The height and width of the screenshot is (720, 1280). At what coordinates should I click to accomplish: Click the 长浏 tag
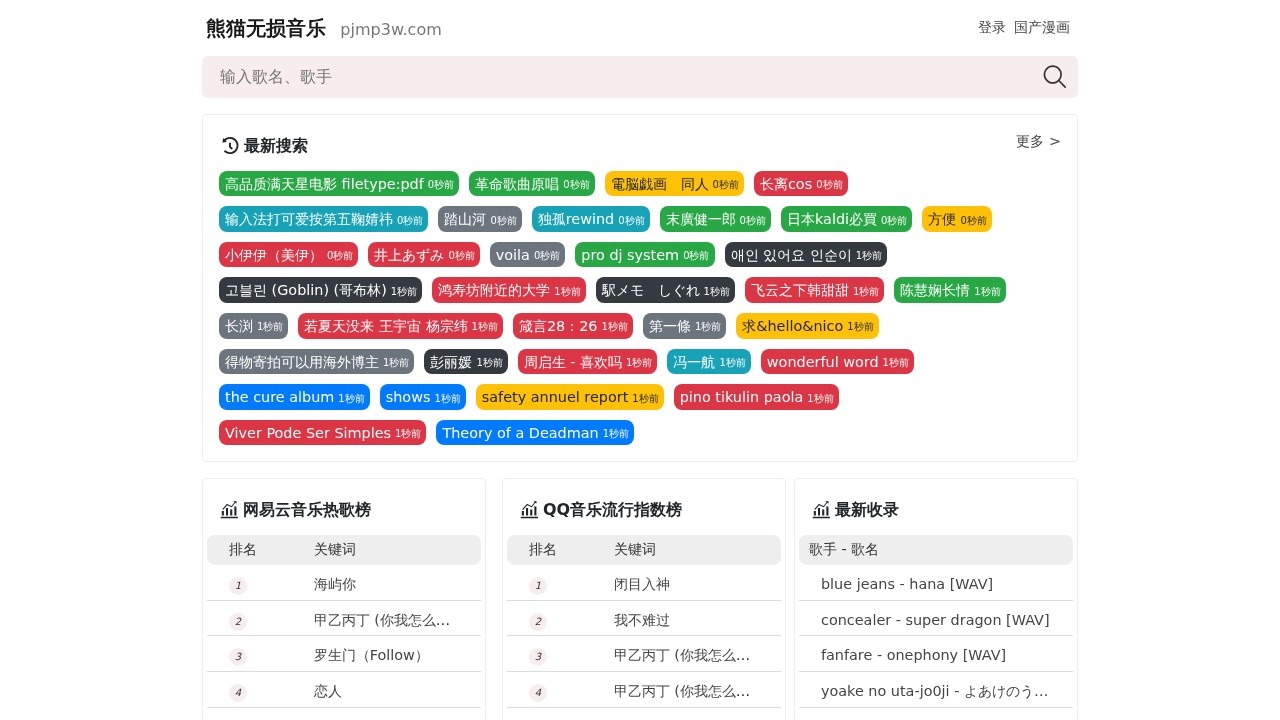pyautogui.click(x=253, y=326)
